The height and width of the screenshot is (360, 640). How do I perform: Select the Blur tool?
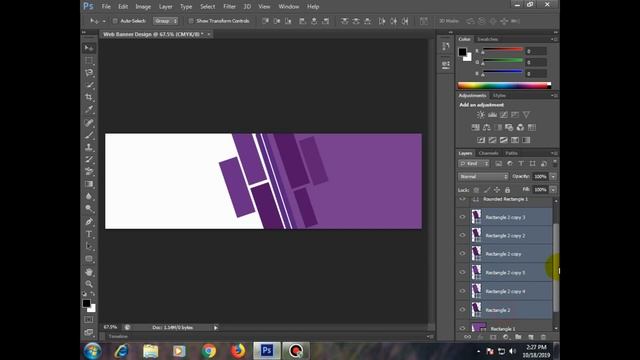[x=89, y=196]
